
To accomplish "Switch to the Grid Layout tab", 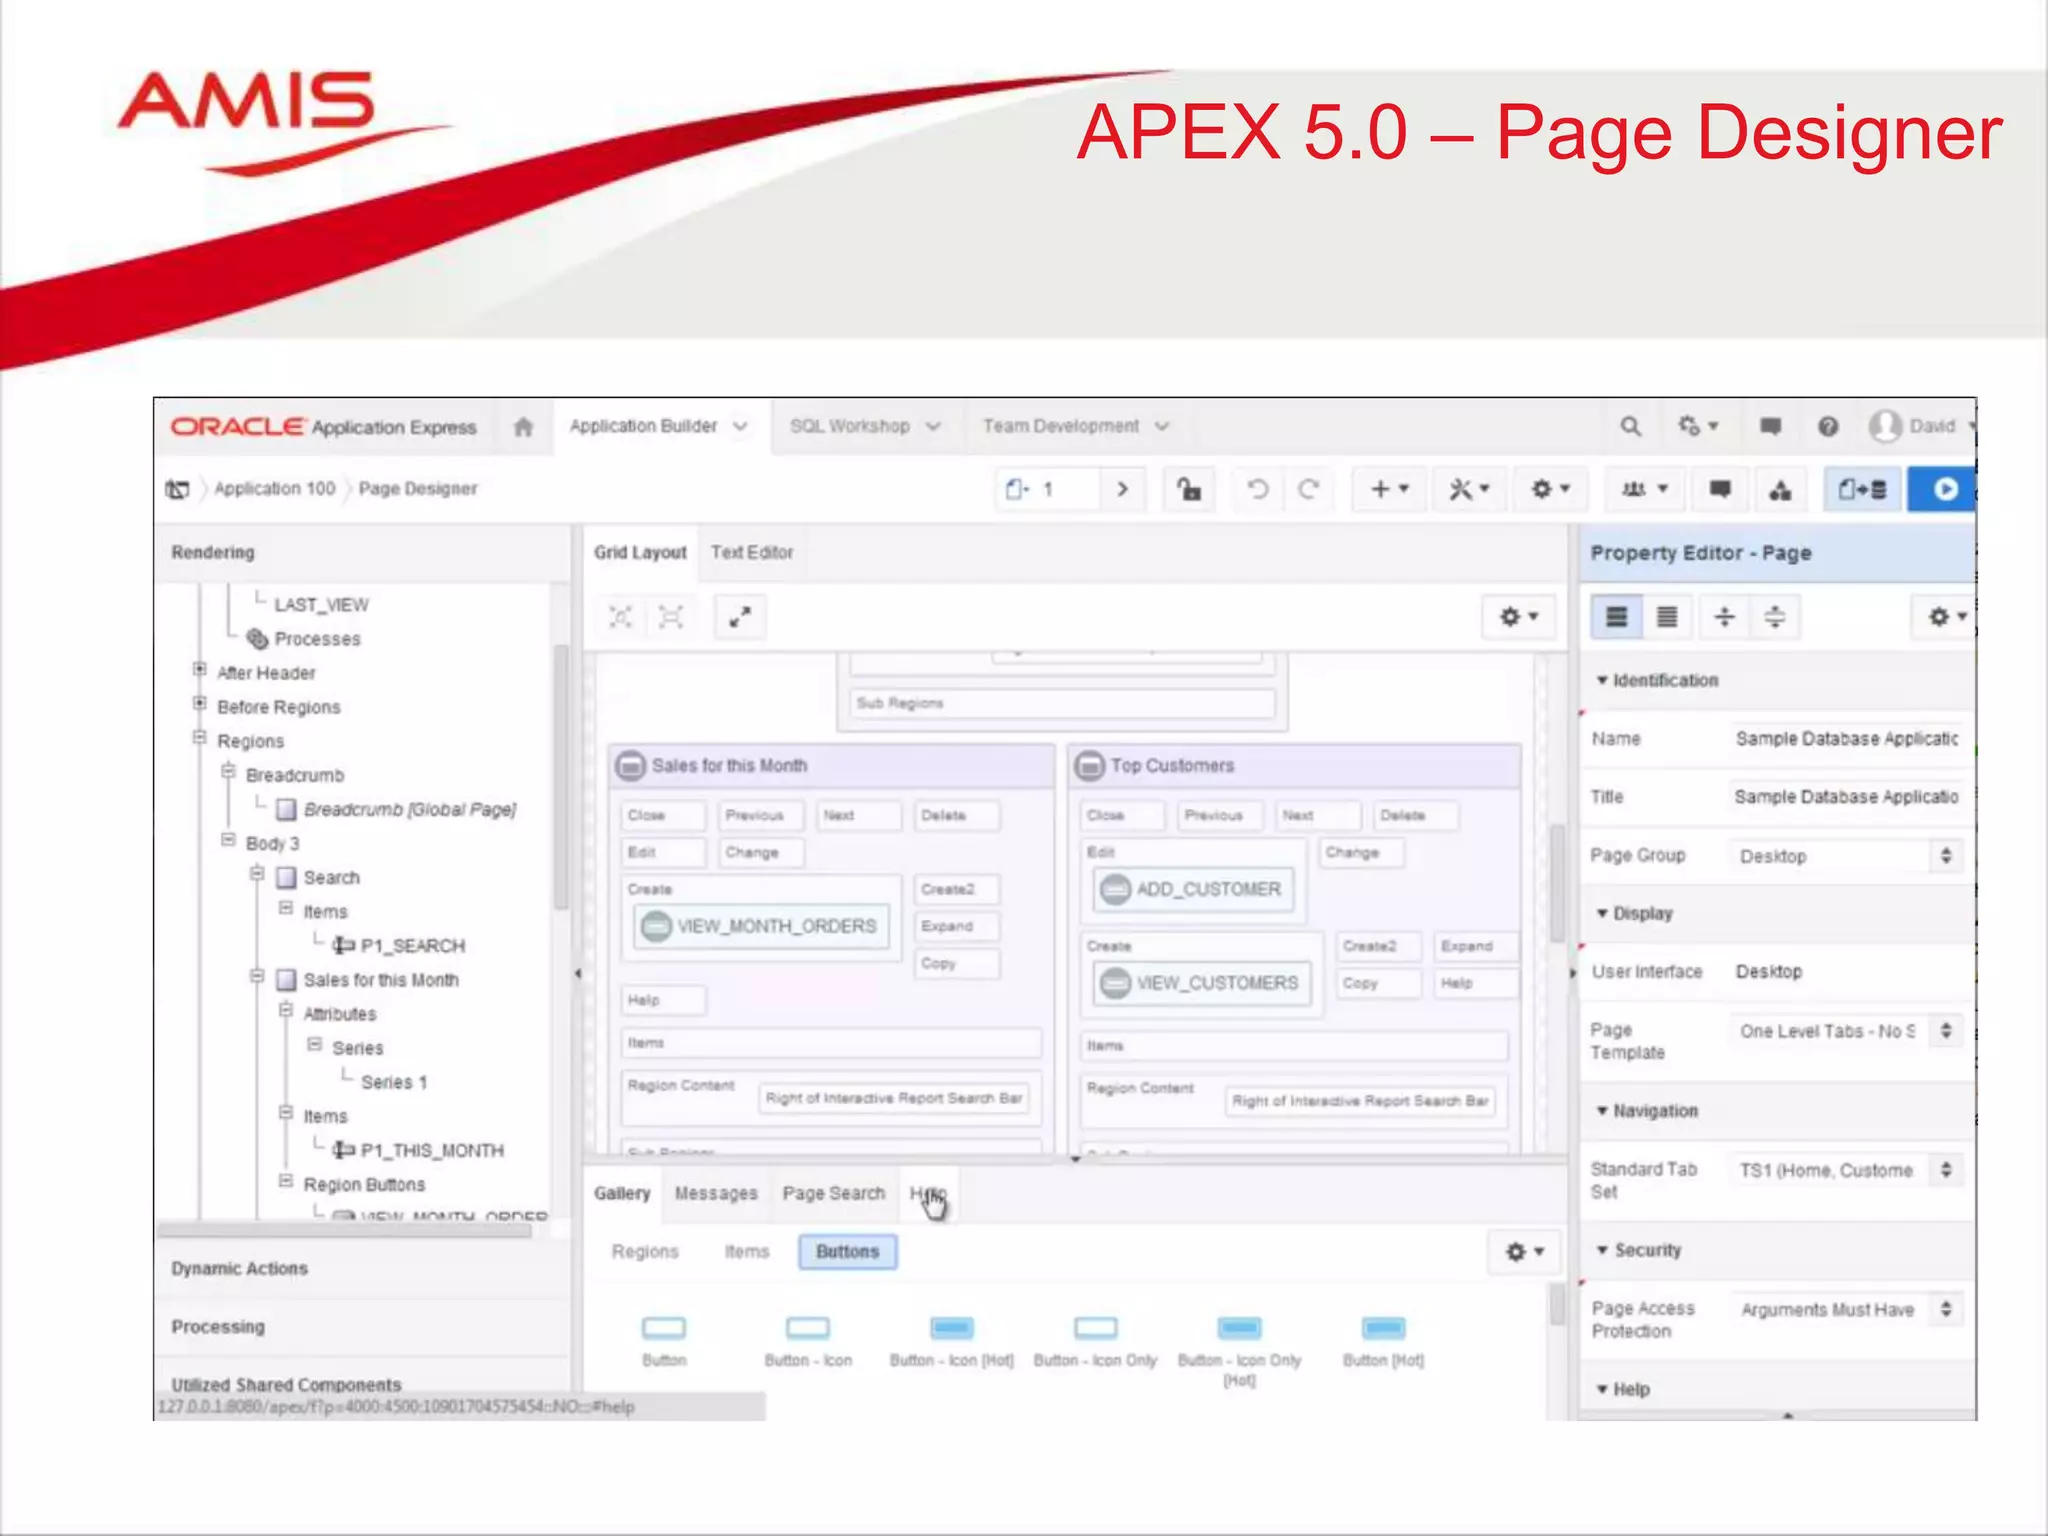I will click(x=640, y=553).
